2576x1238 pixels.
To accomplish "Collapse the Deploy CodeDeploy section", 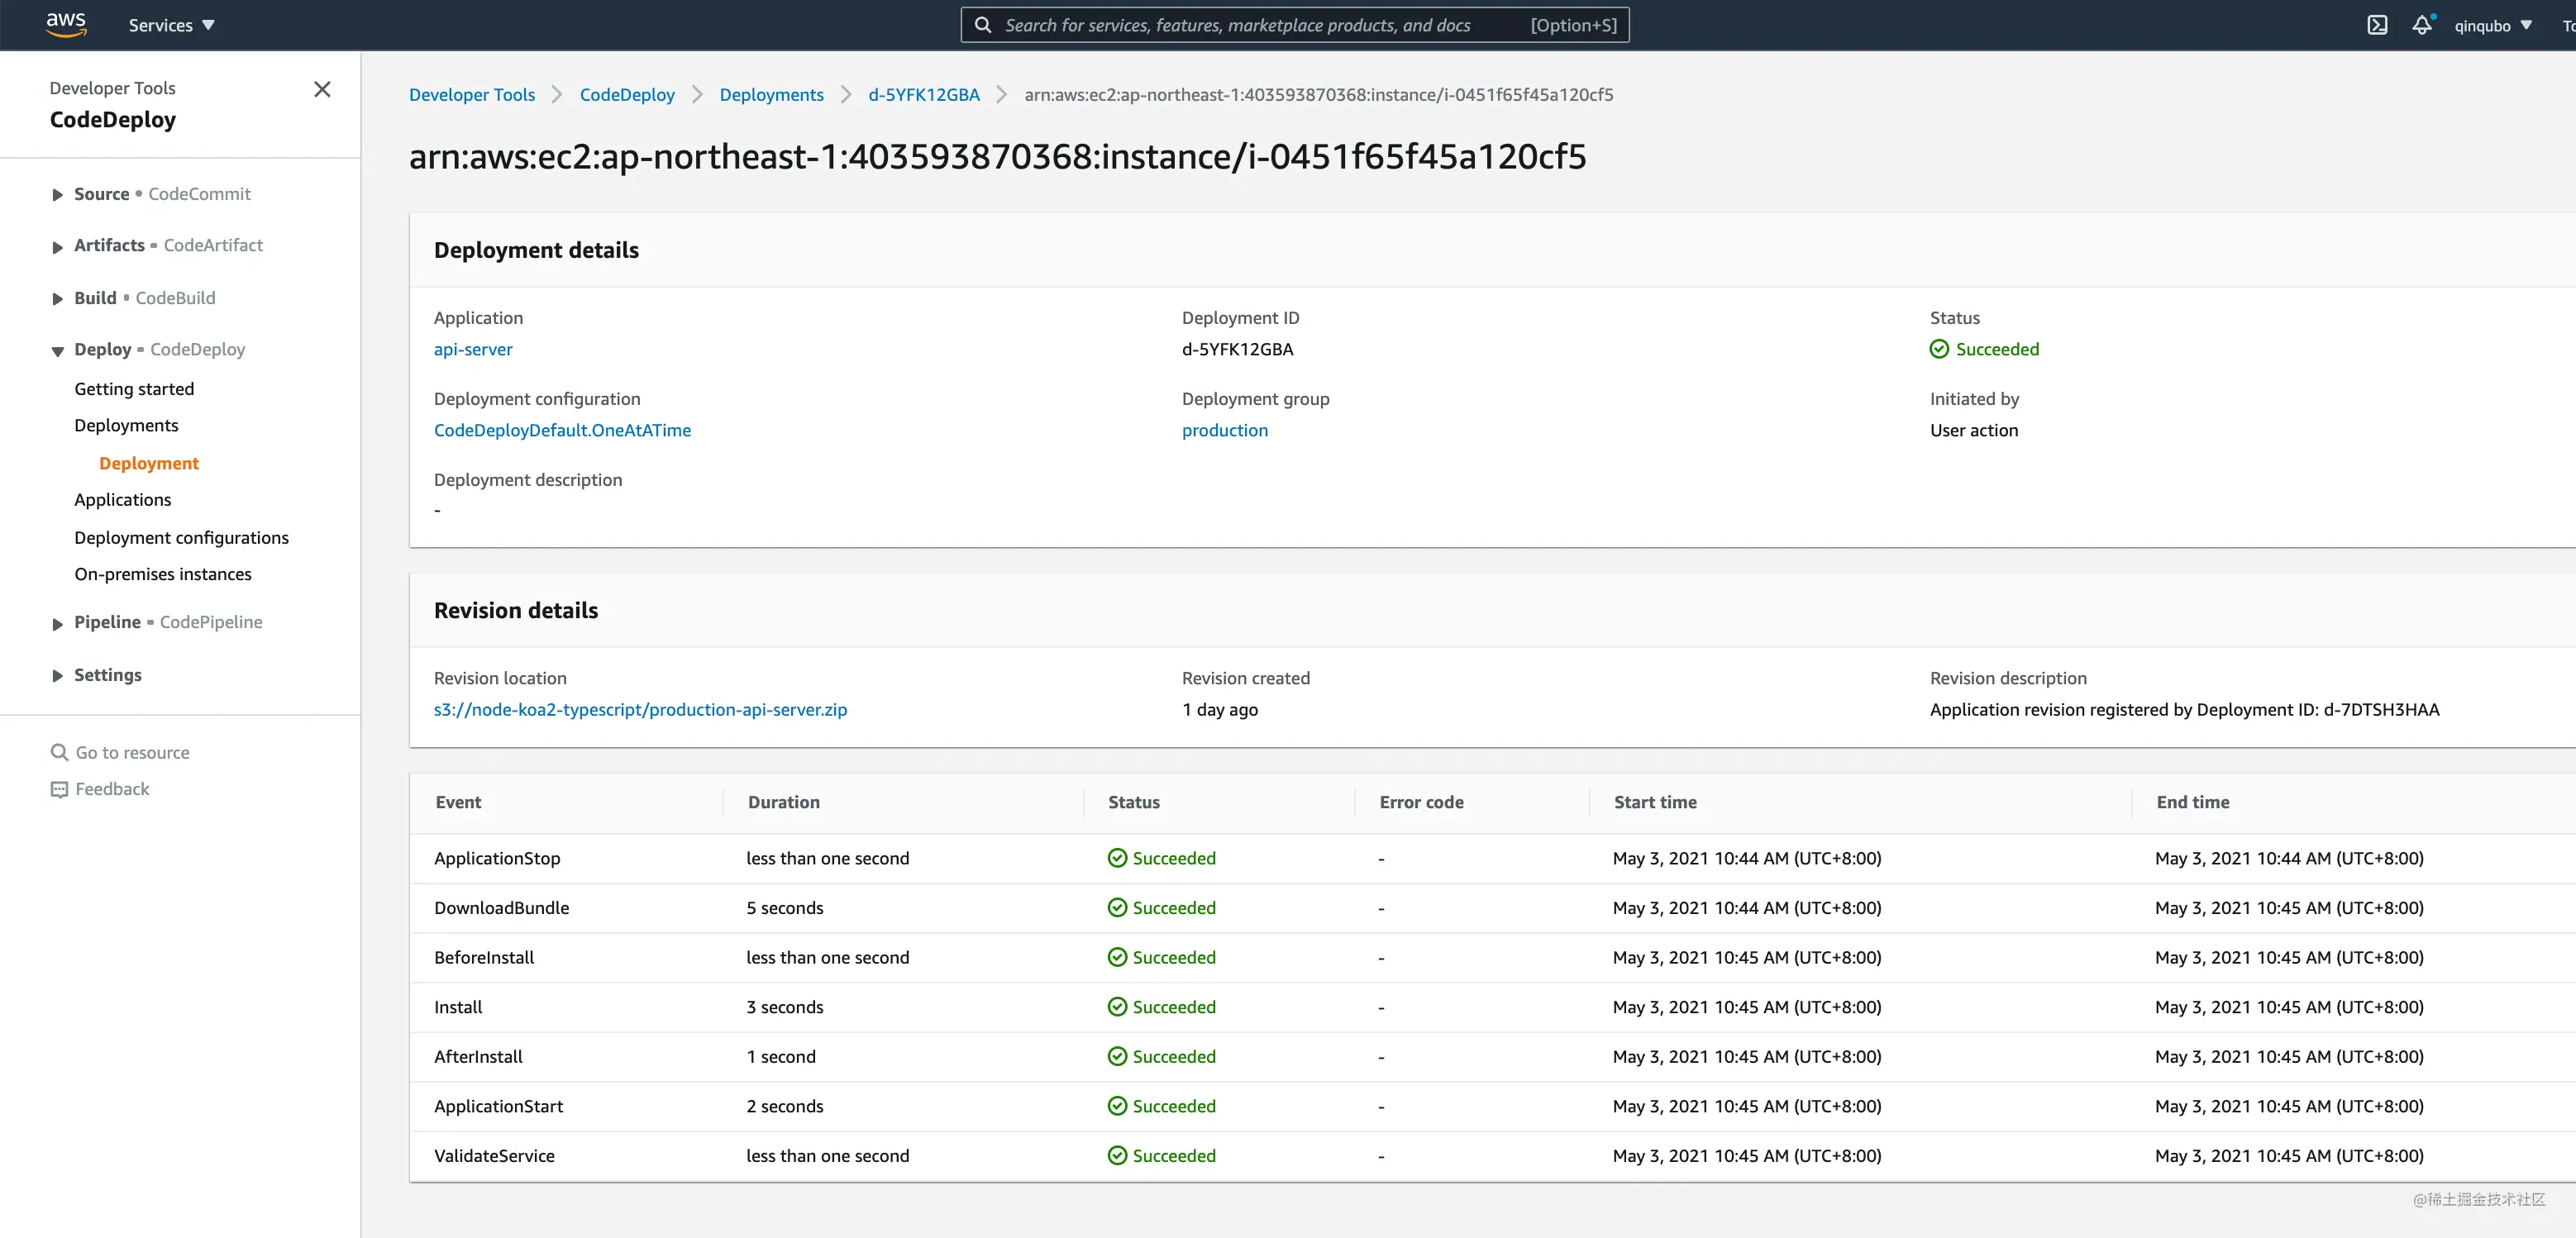I will pos(58,350).
